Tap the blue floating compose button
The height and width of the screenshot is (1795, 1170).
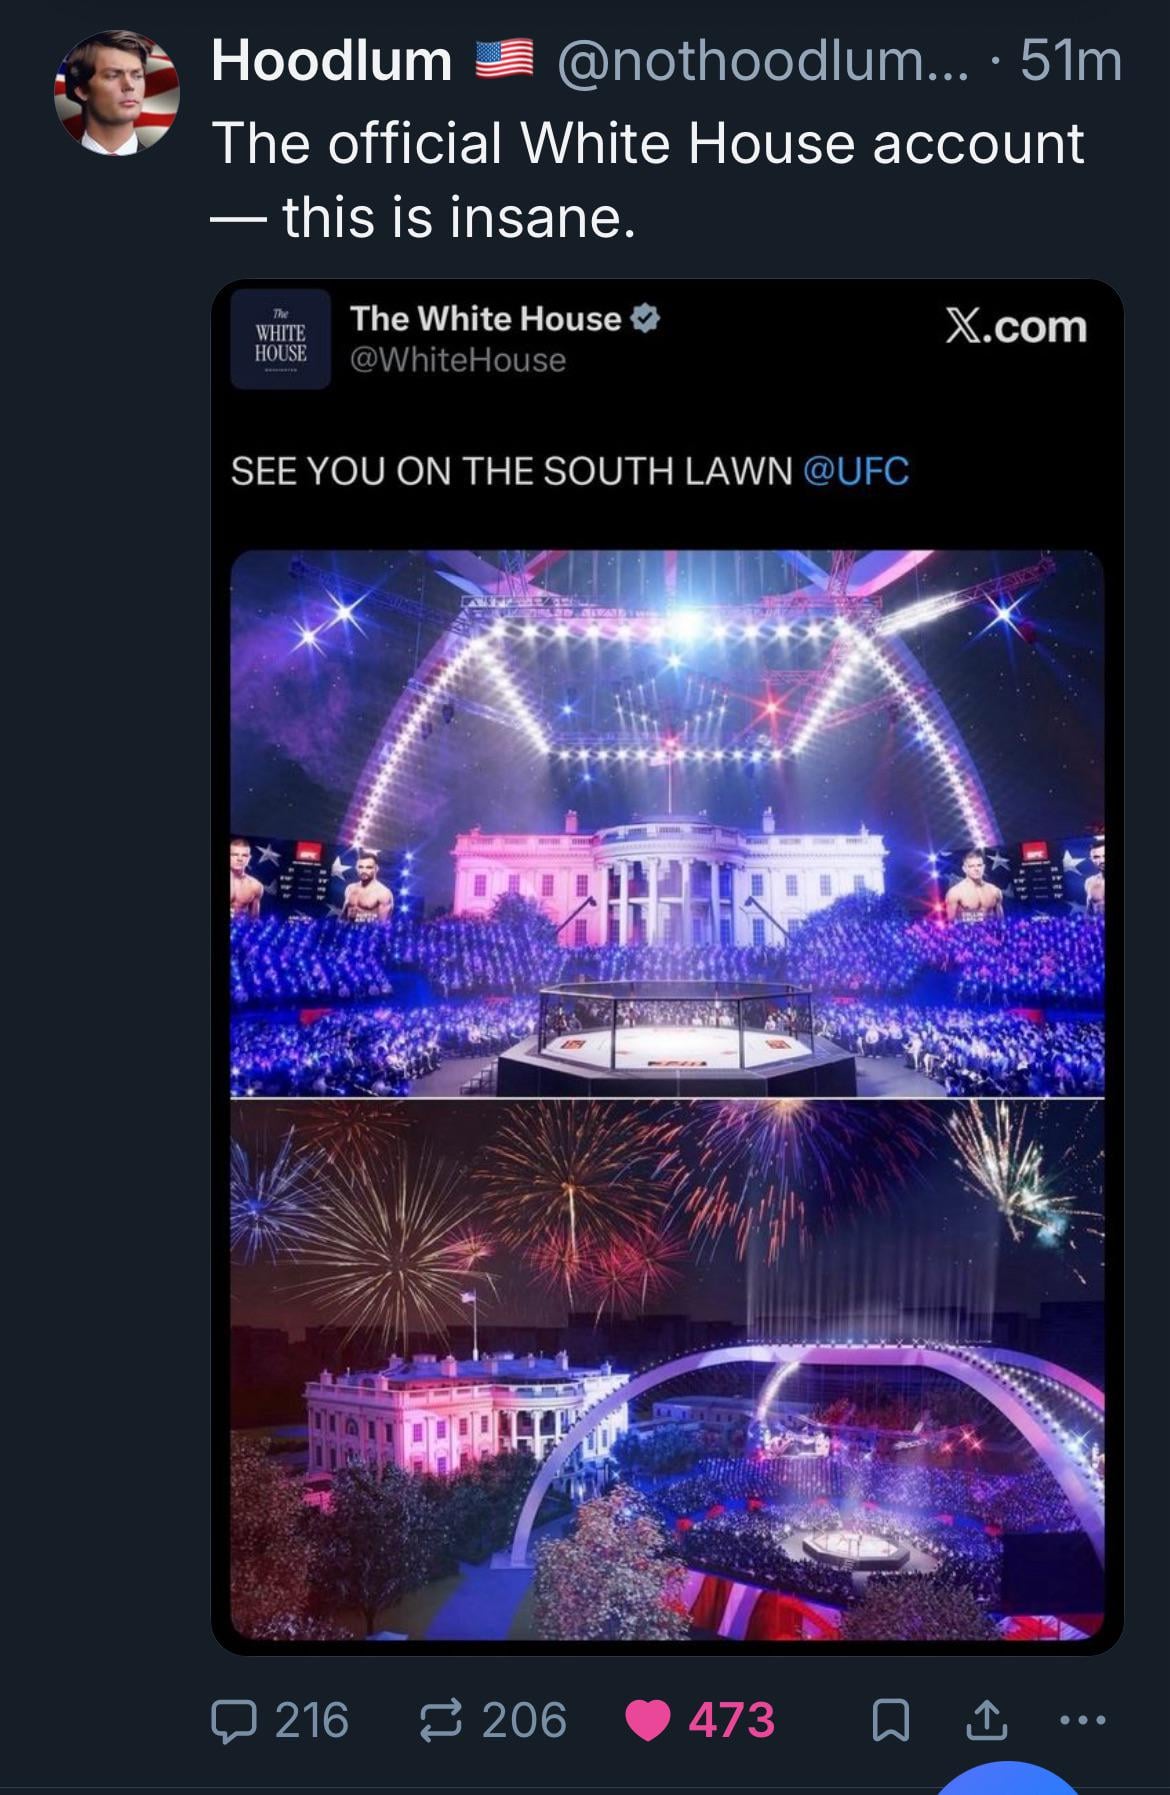point(1008,1779)
